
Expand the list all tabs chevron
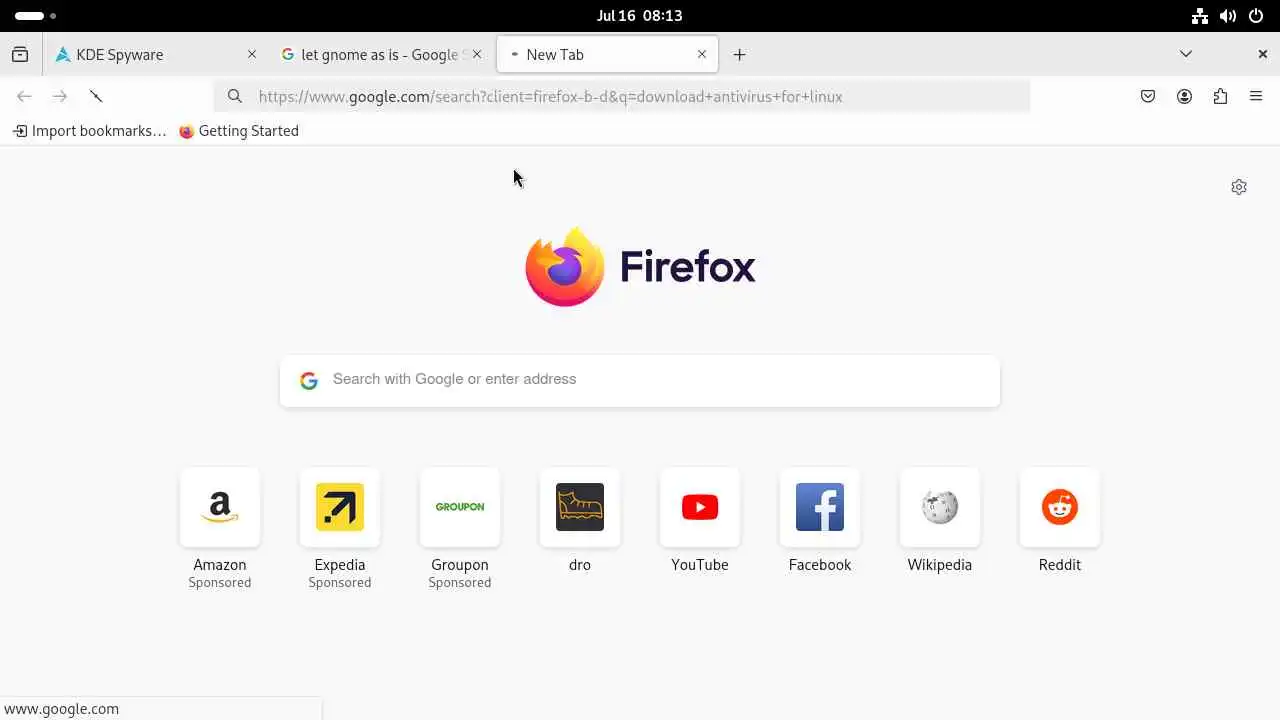1186,54
